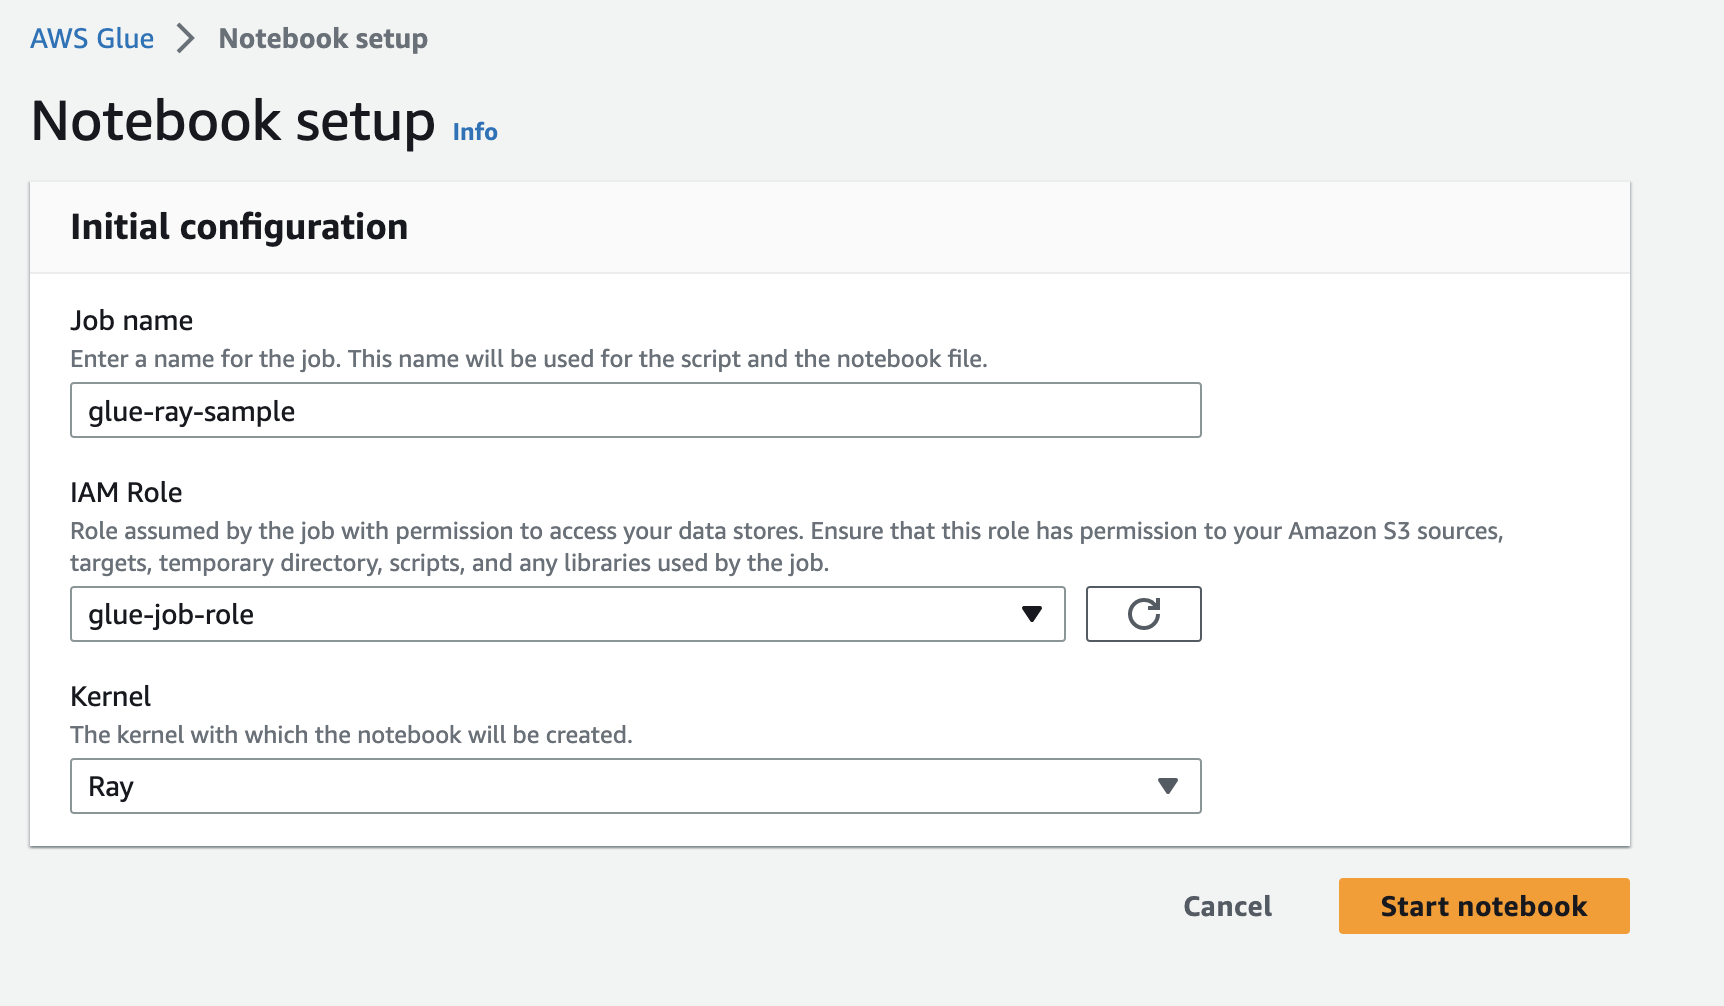Click the dropdown arrow on the Kernel selector
The width and height of the screenshot is (1724, 1006).
[1166, 786]
